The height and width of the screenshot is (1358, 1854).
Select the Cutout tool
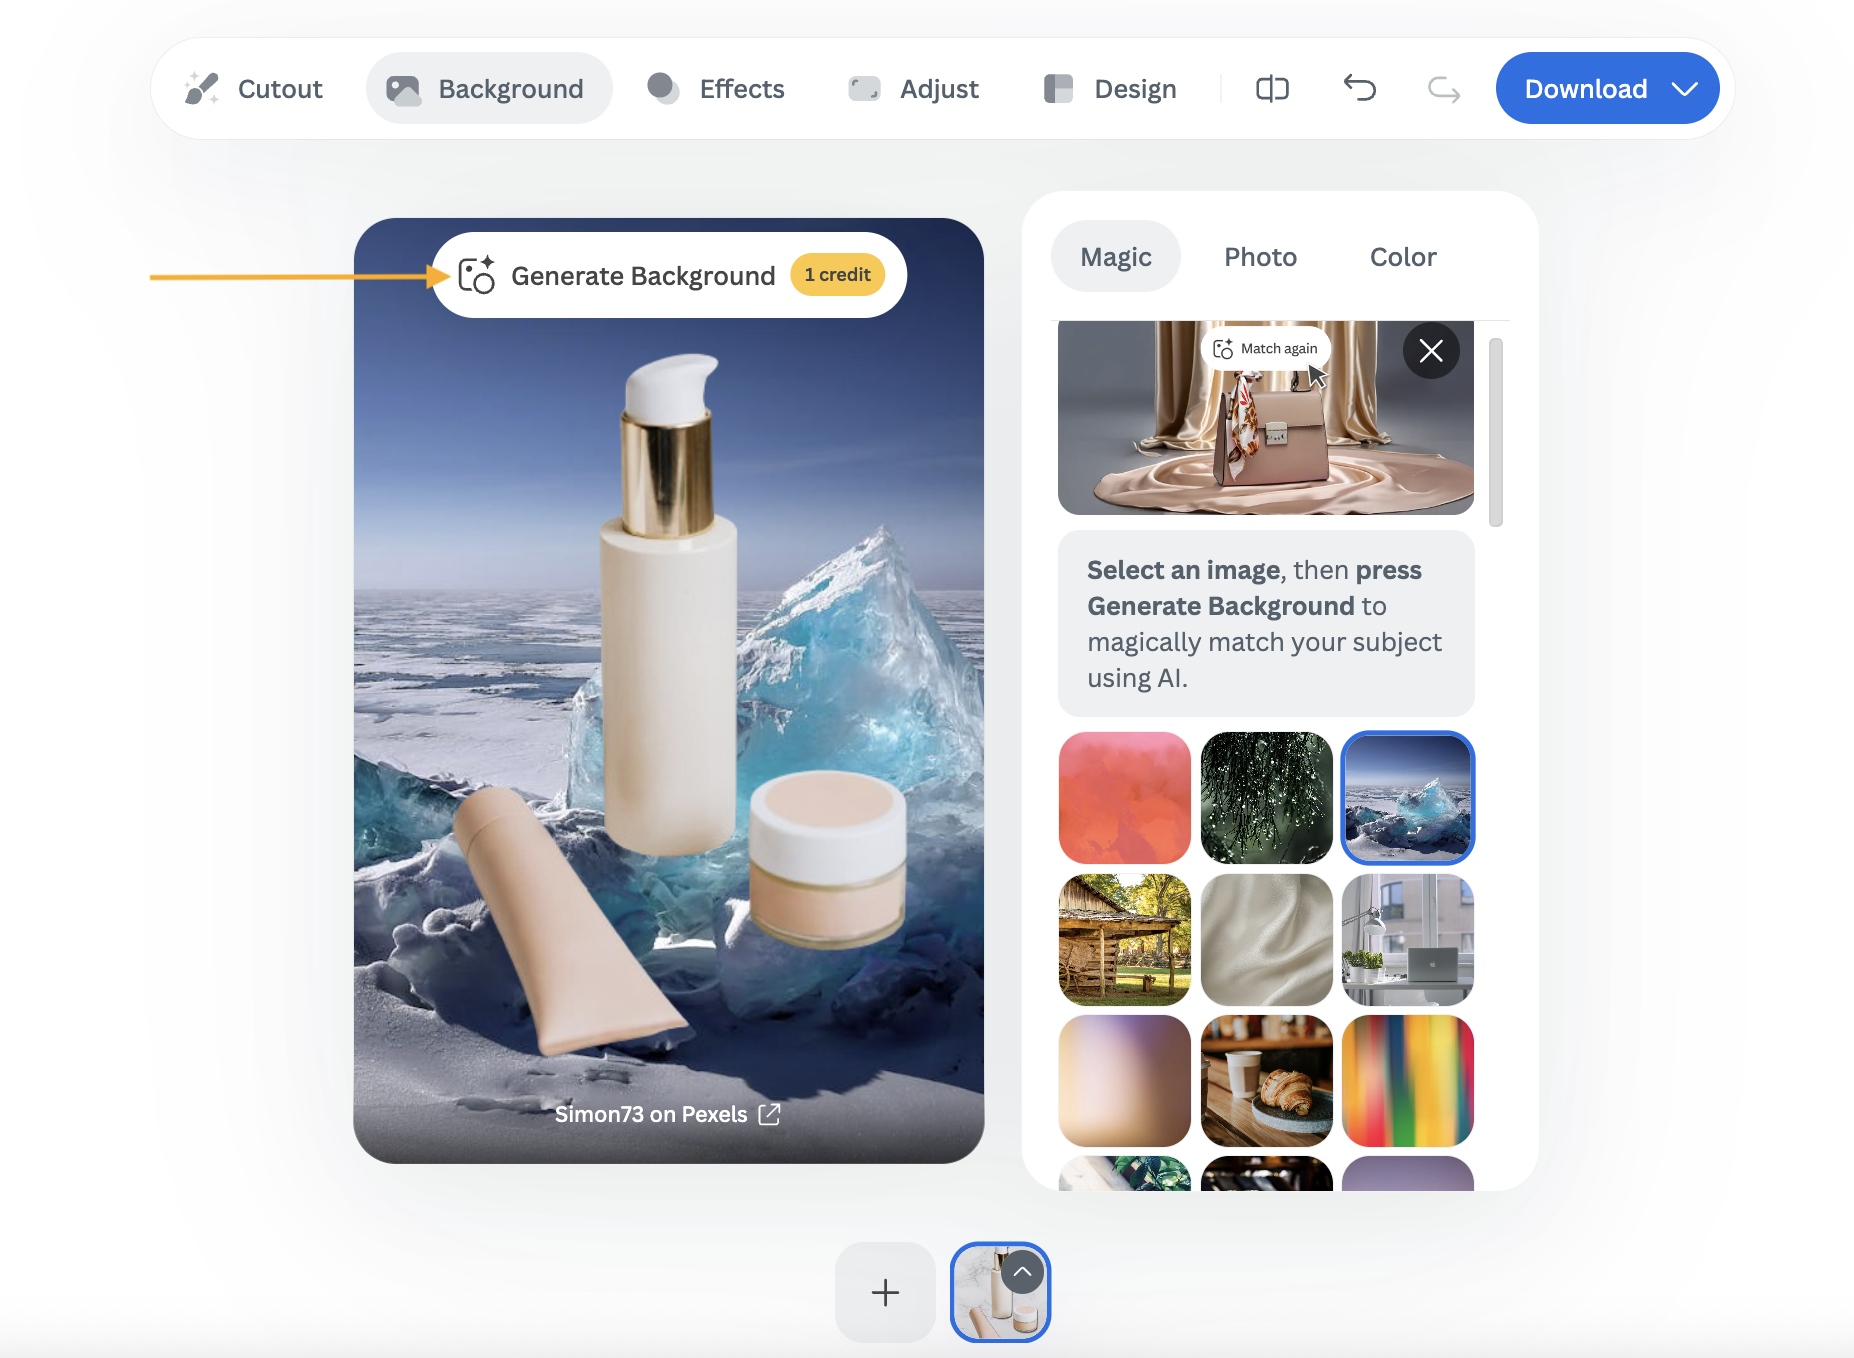(x=255, y=89)
